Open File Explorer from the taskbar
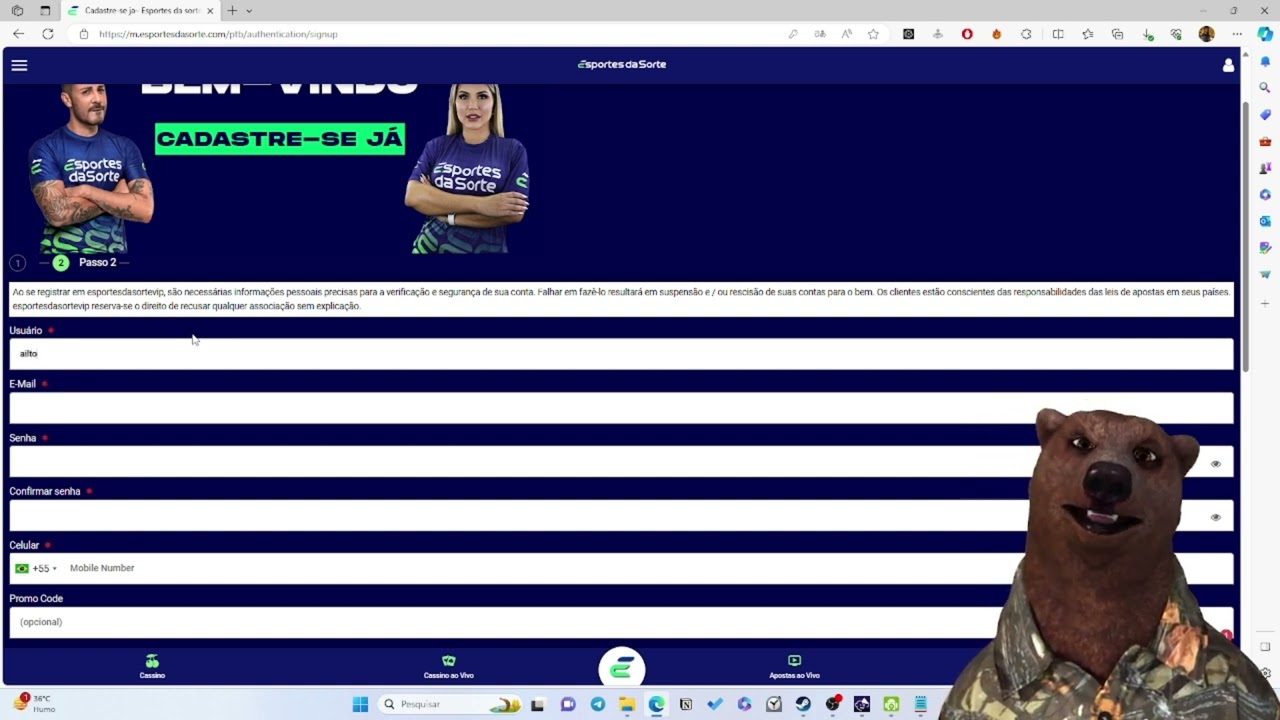Image resolution: width=1280 pixels, height=720 pixels. [x=627, y=704]
